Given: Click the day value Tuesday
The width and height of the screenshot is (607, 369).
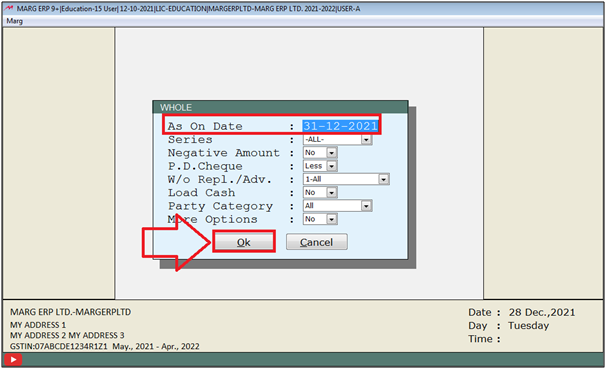Looking at the screenshot, I should coord(528,326).
